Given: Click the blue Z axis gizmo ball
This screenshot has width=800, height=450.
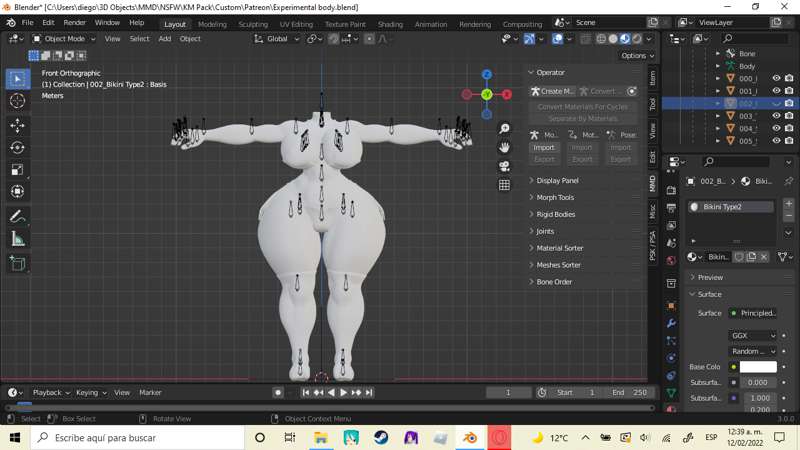Looking at the screenshot, I should pyautogui.click(x=487, y=74).
